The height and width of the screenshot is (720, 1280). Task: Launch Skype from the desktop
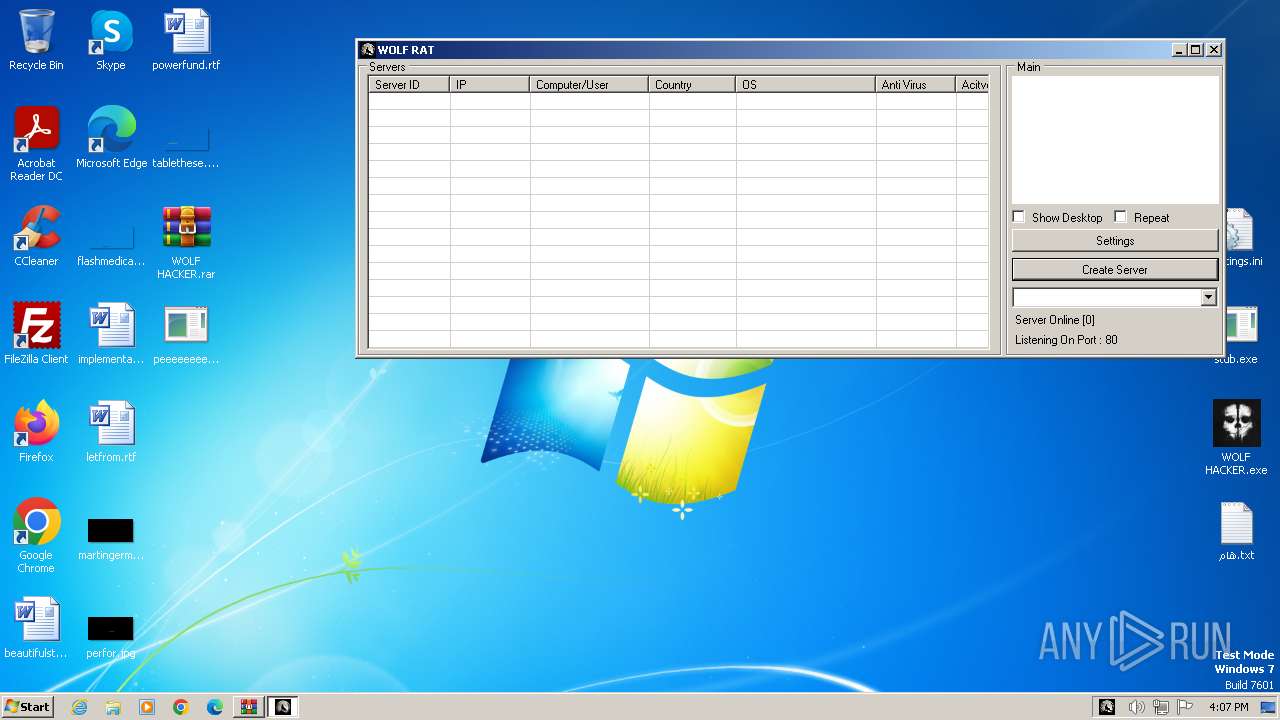110,40
